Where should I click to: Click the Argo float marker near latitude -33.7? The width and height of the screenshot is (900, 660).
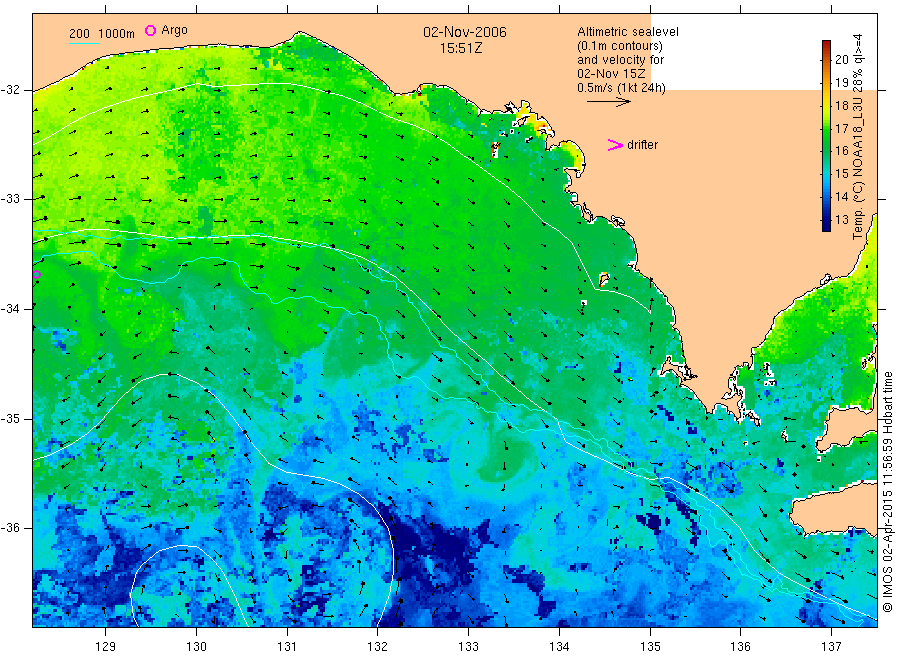point(37,274)
